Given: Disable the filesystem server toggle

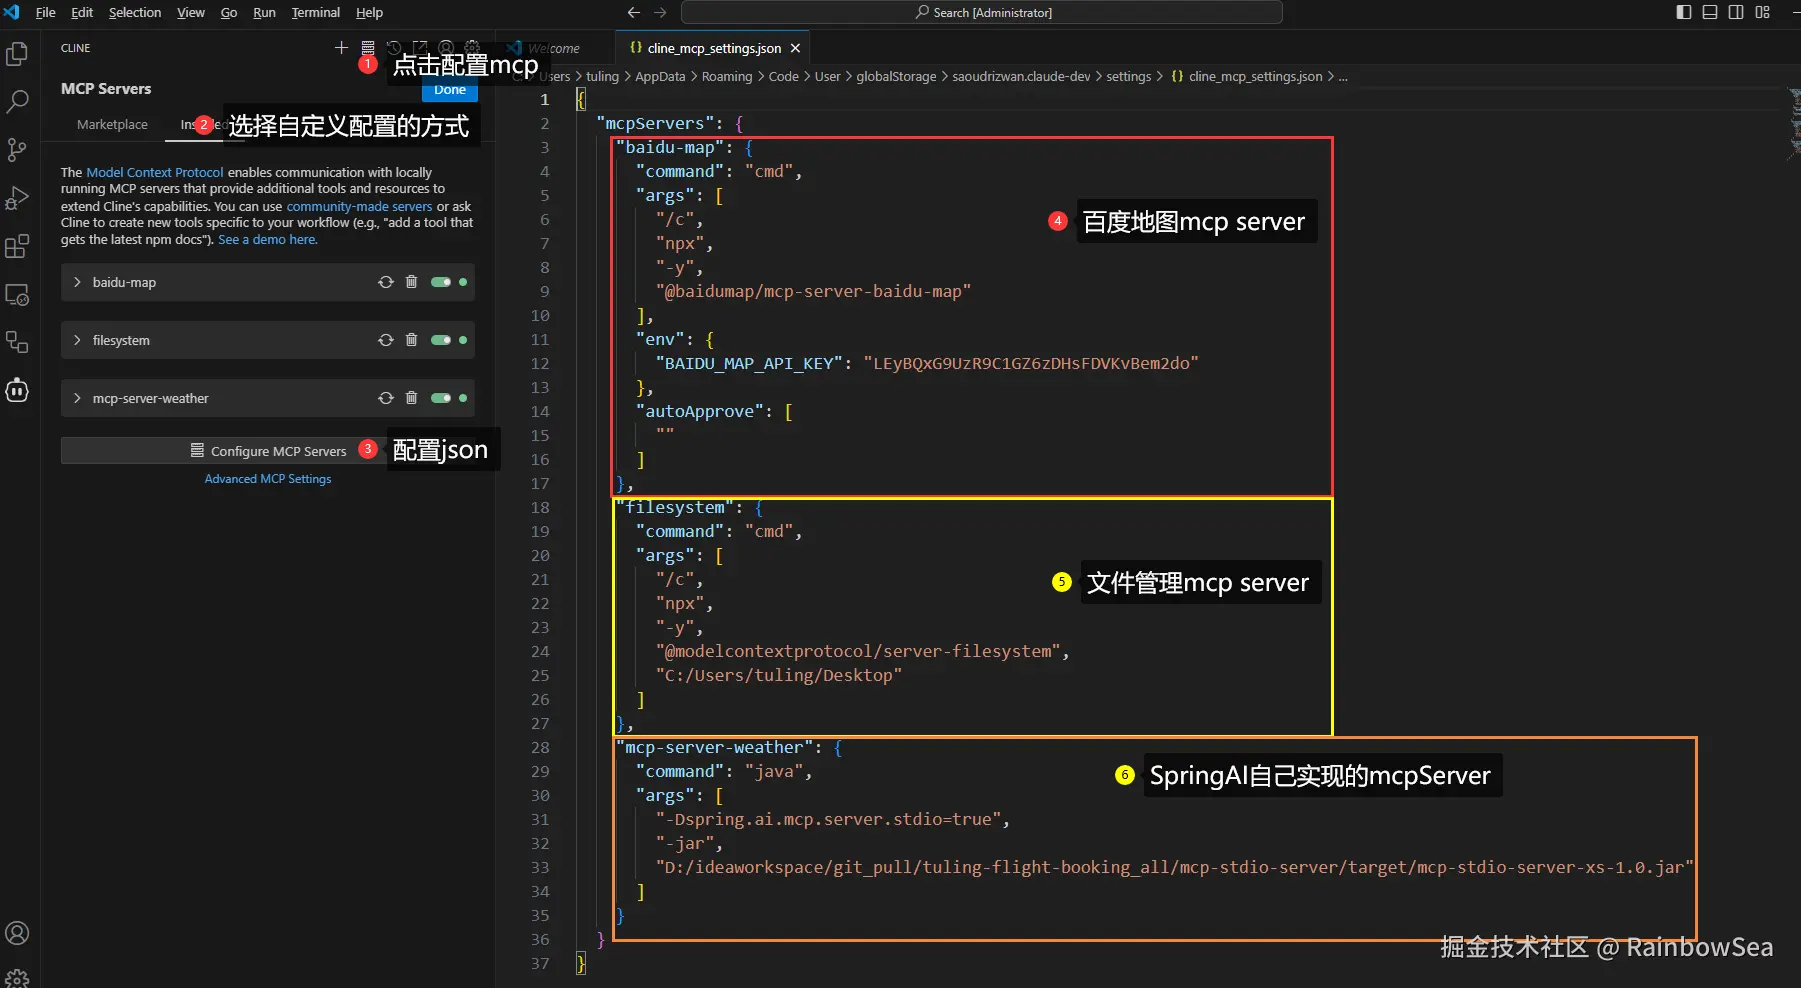Looking at the screenshot, I should point(441,340).
